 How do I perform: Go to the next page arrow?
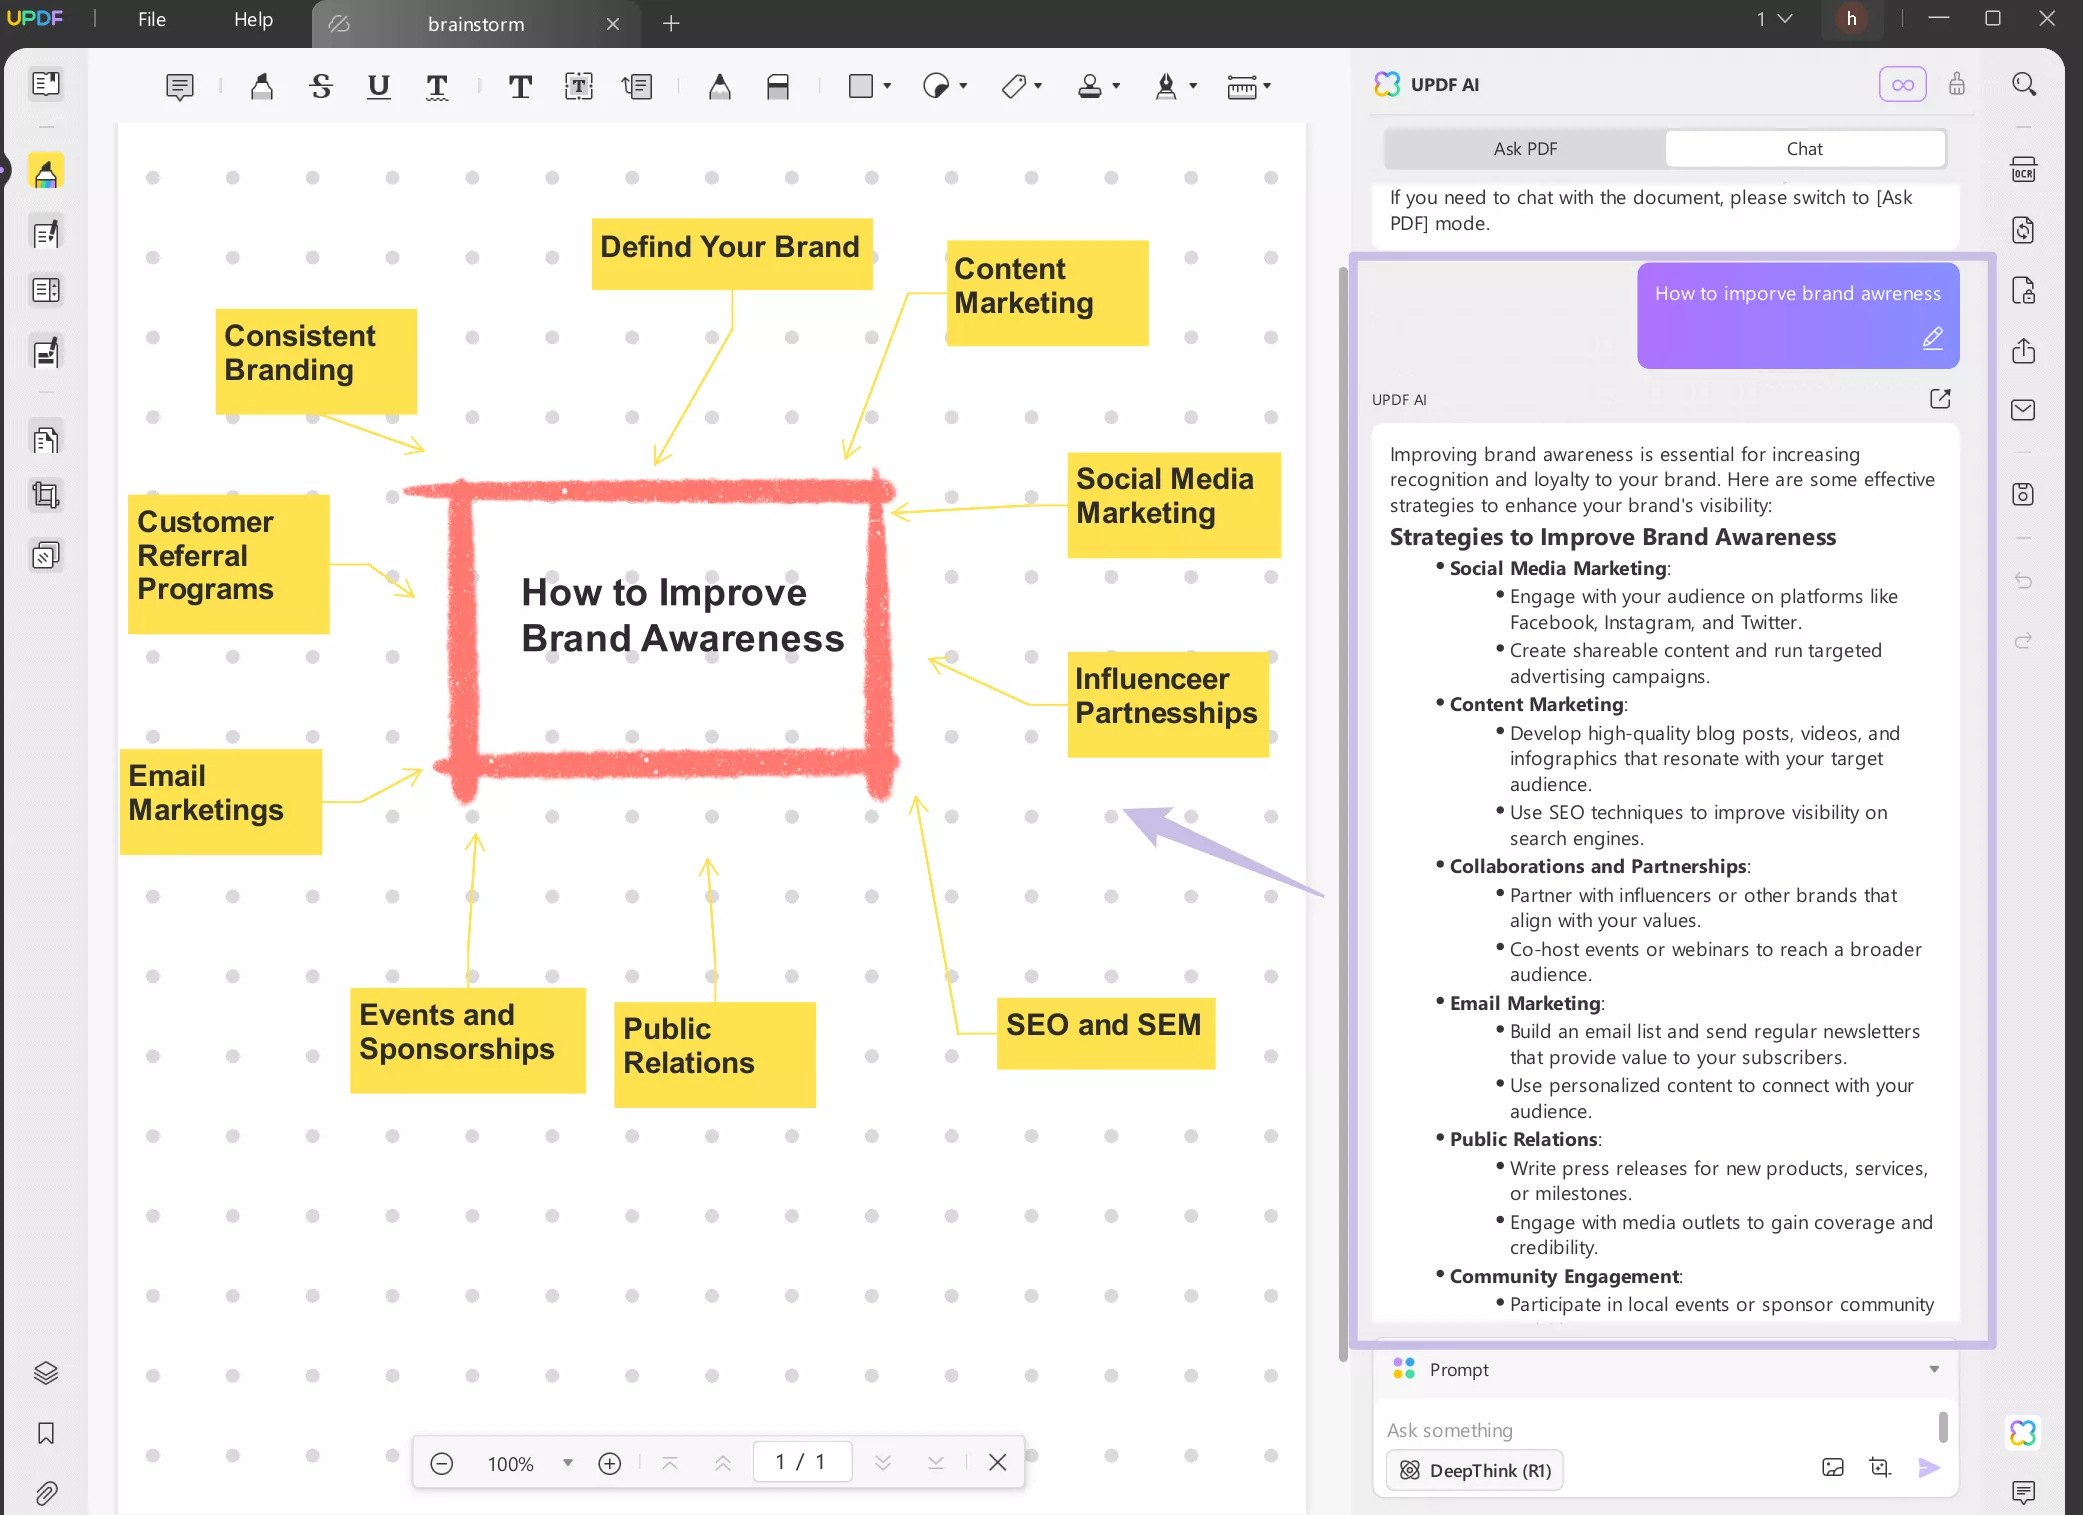pyautogui.click(x=883, y=1463)
